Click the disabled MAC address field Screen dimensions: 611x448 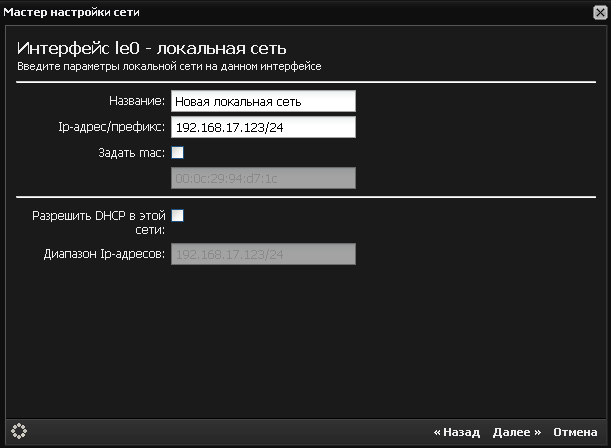point(263,179)
